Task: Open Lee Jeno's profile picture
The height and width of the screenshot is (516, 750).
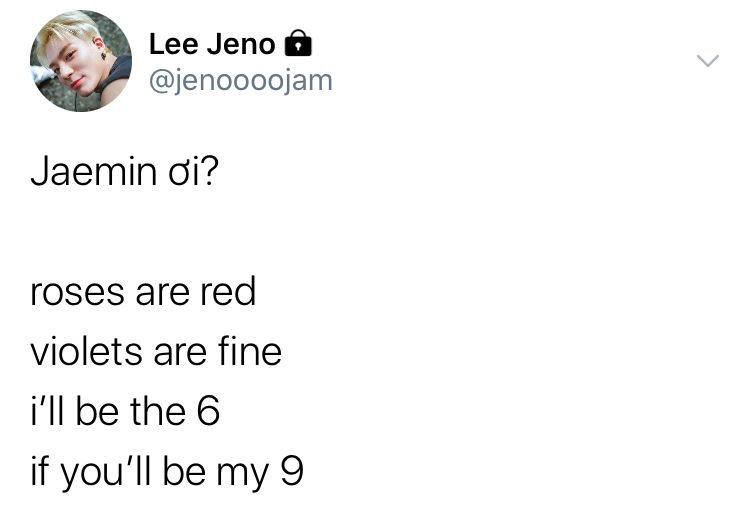Action: (81, 60)
